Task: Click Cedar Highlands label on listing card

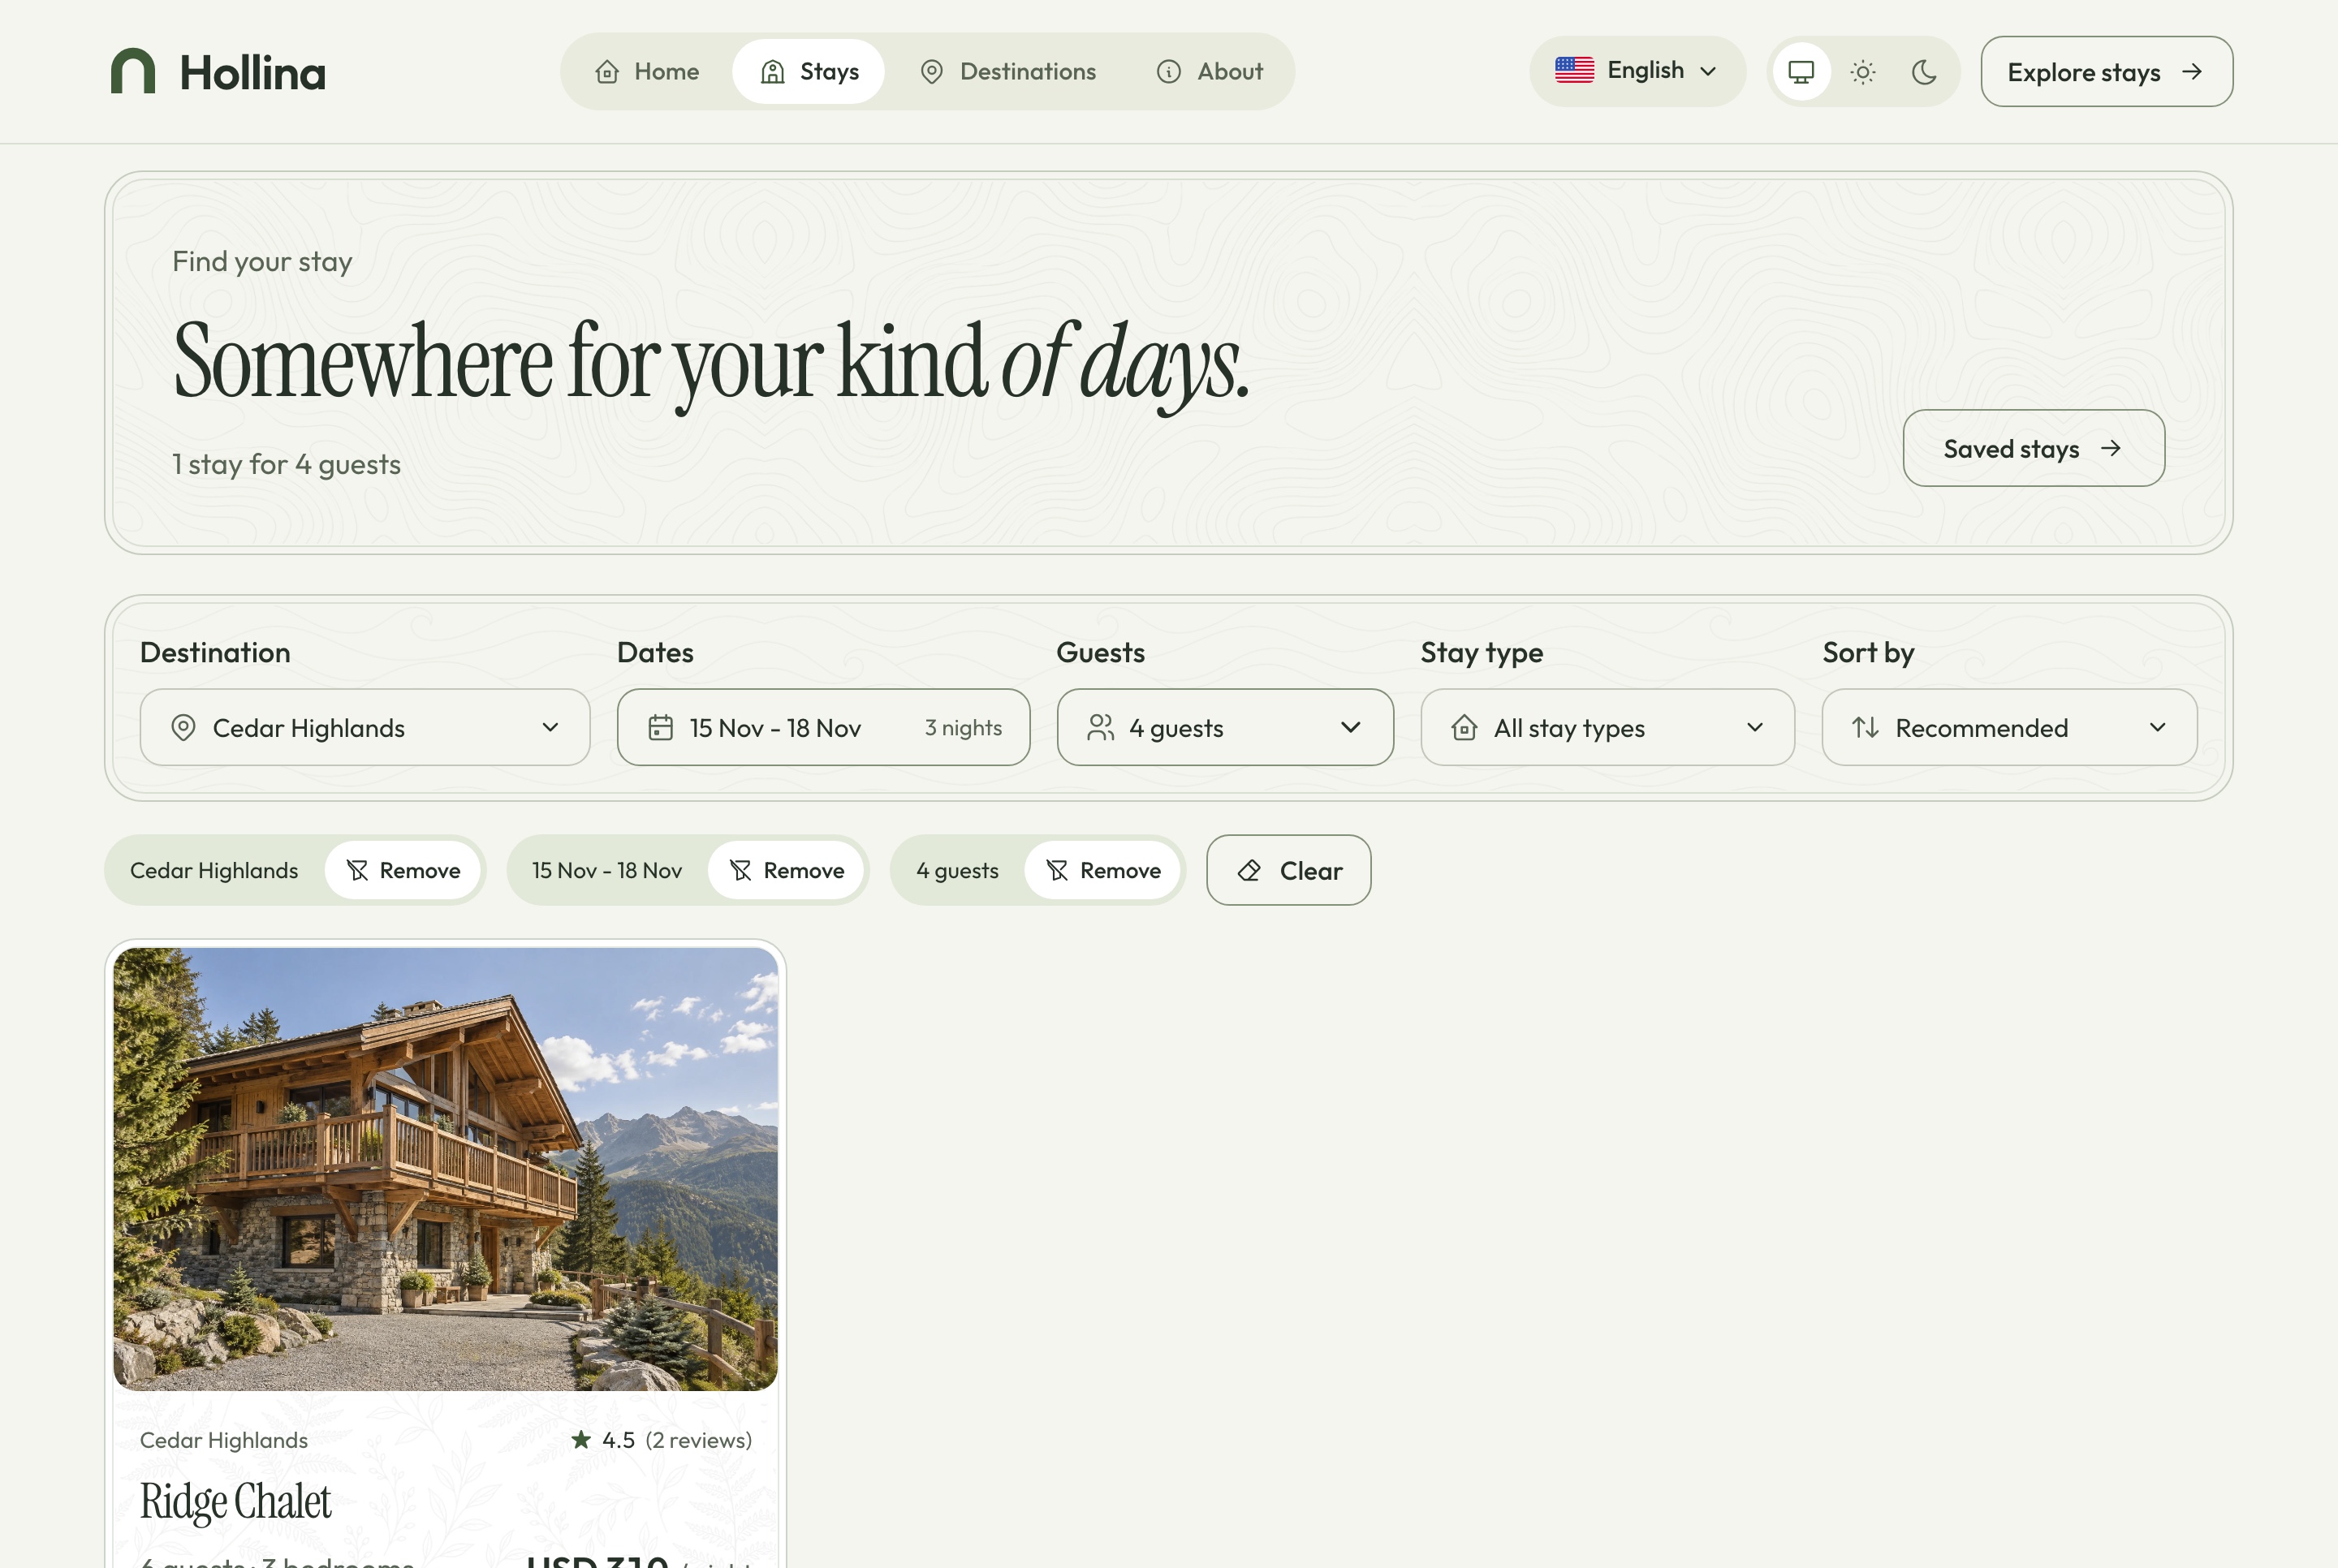Action: tap(223, 1440)
